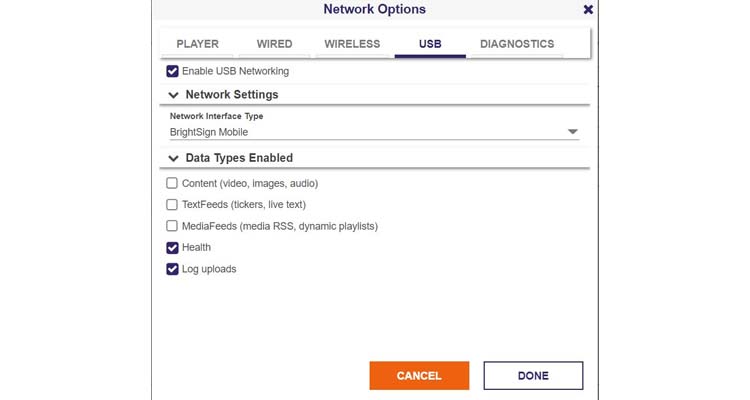The height and width of the screenshot is (400, 750).
Task: Check the TextFeeds checkbox
Action: pos(172,205)
